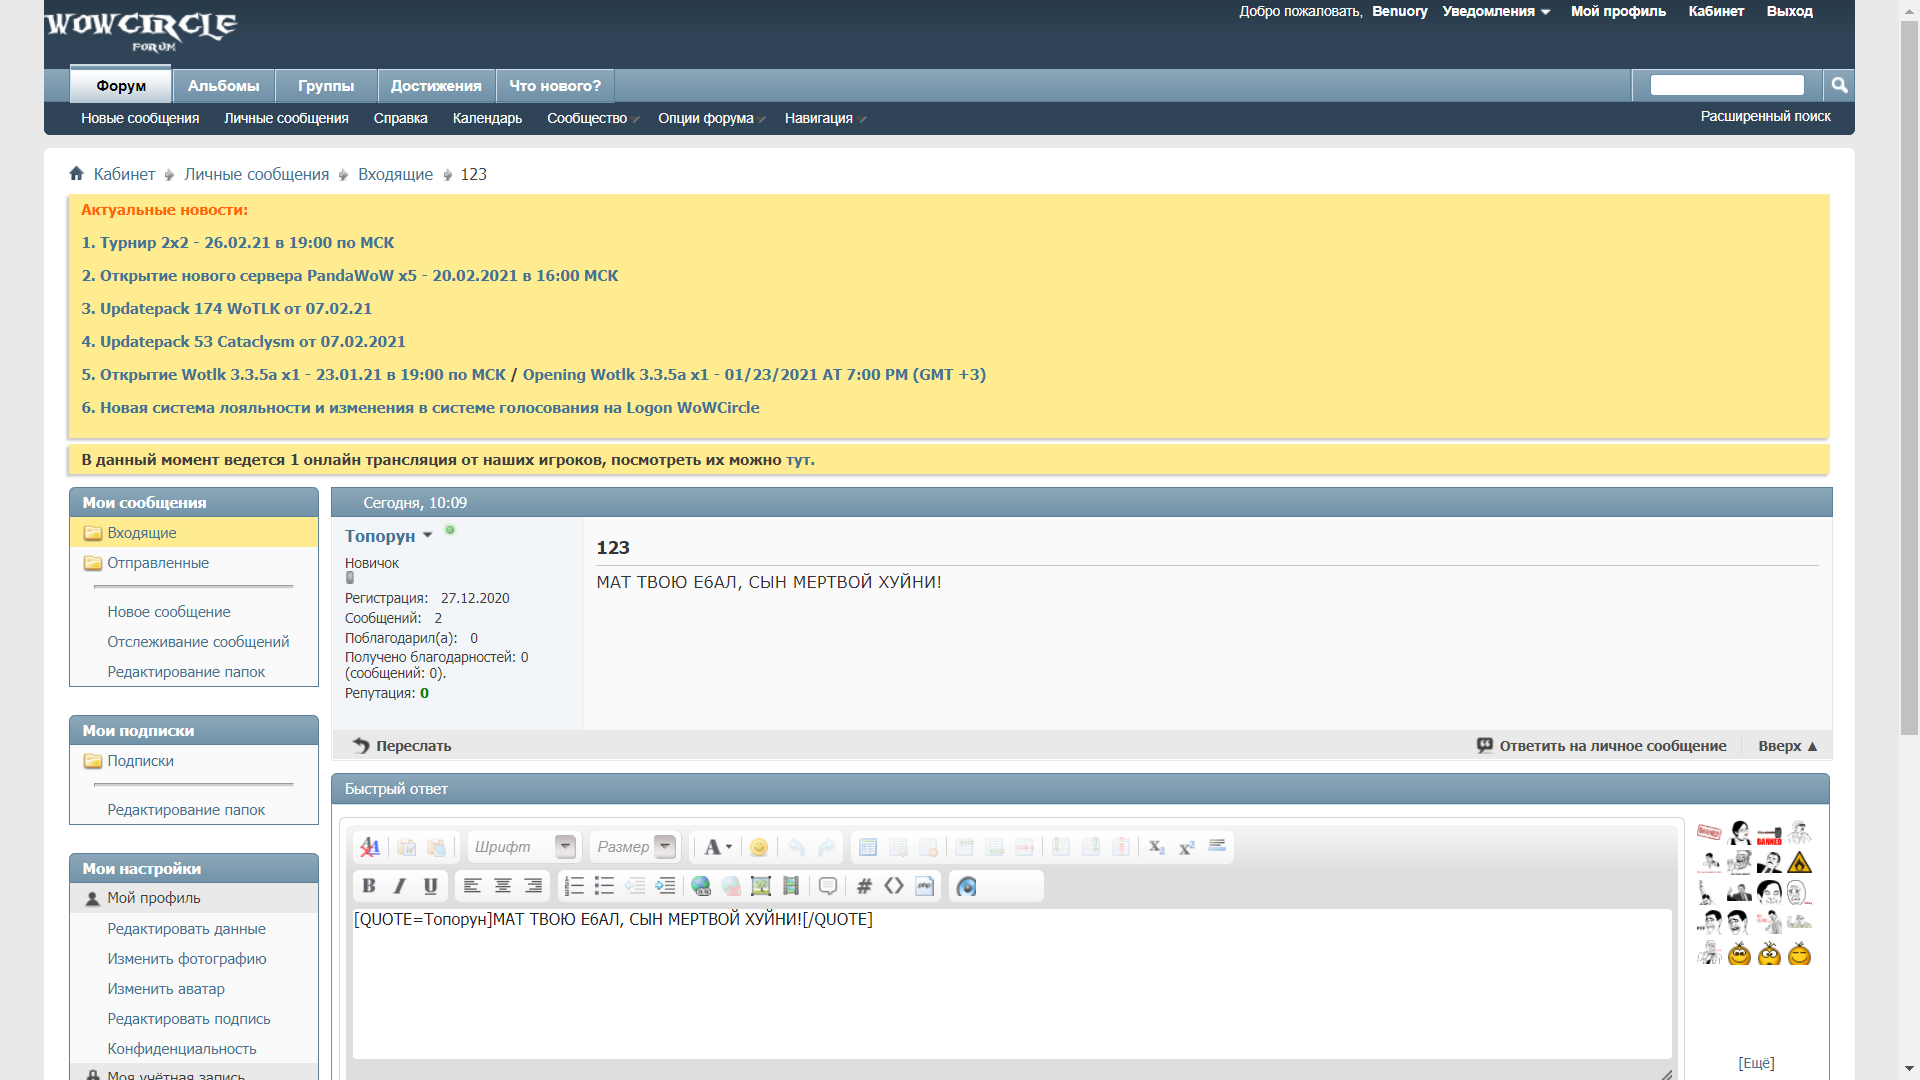Insert an image via toolbar icon
The image size is (1920, 1080).
(x=761, y=886)
